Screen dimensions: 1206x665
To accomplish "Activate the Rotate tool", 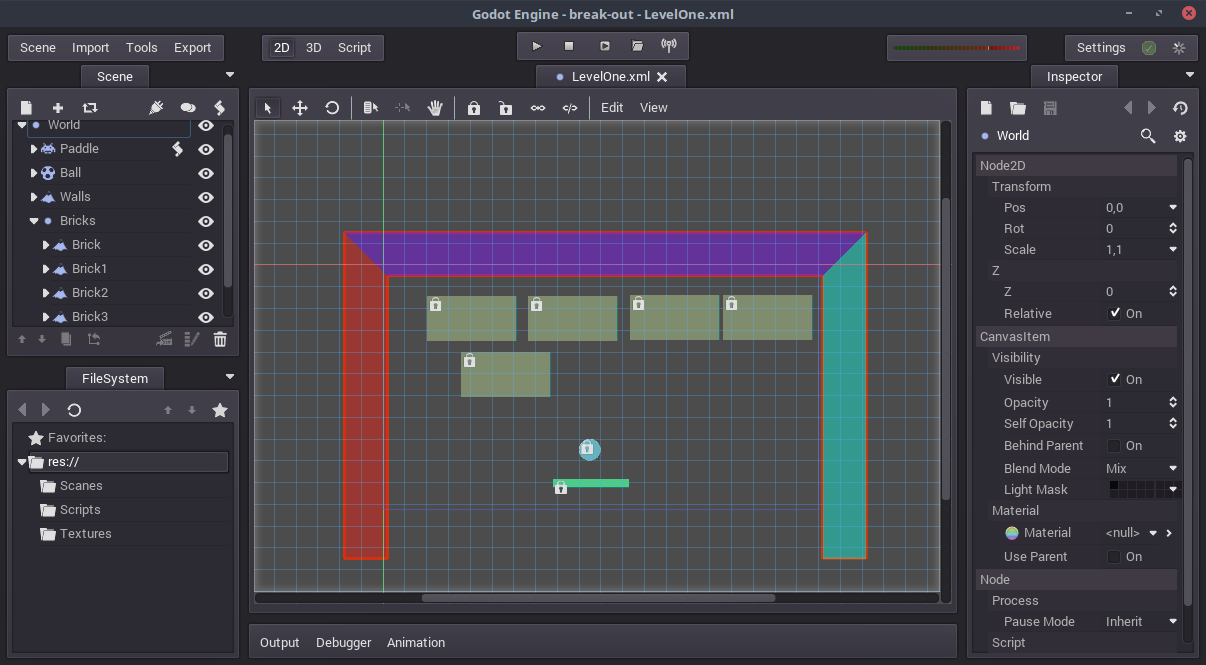I will click(332, 107).
